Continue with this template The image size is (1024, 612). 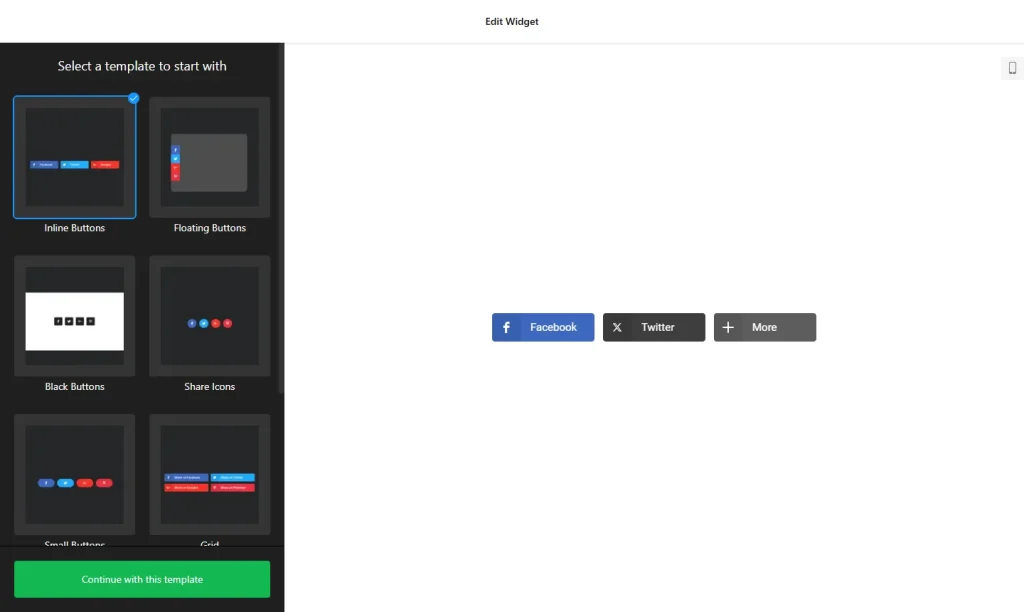[x=142, y=579]
